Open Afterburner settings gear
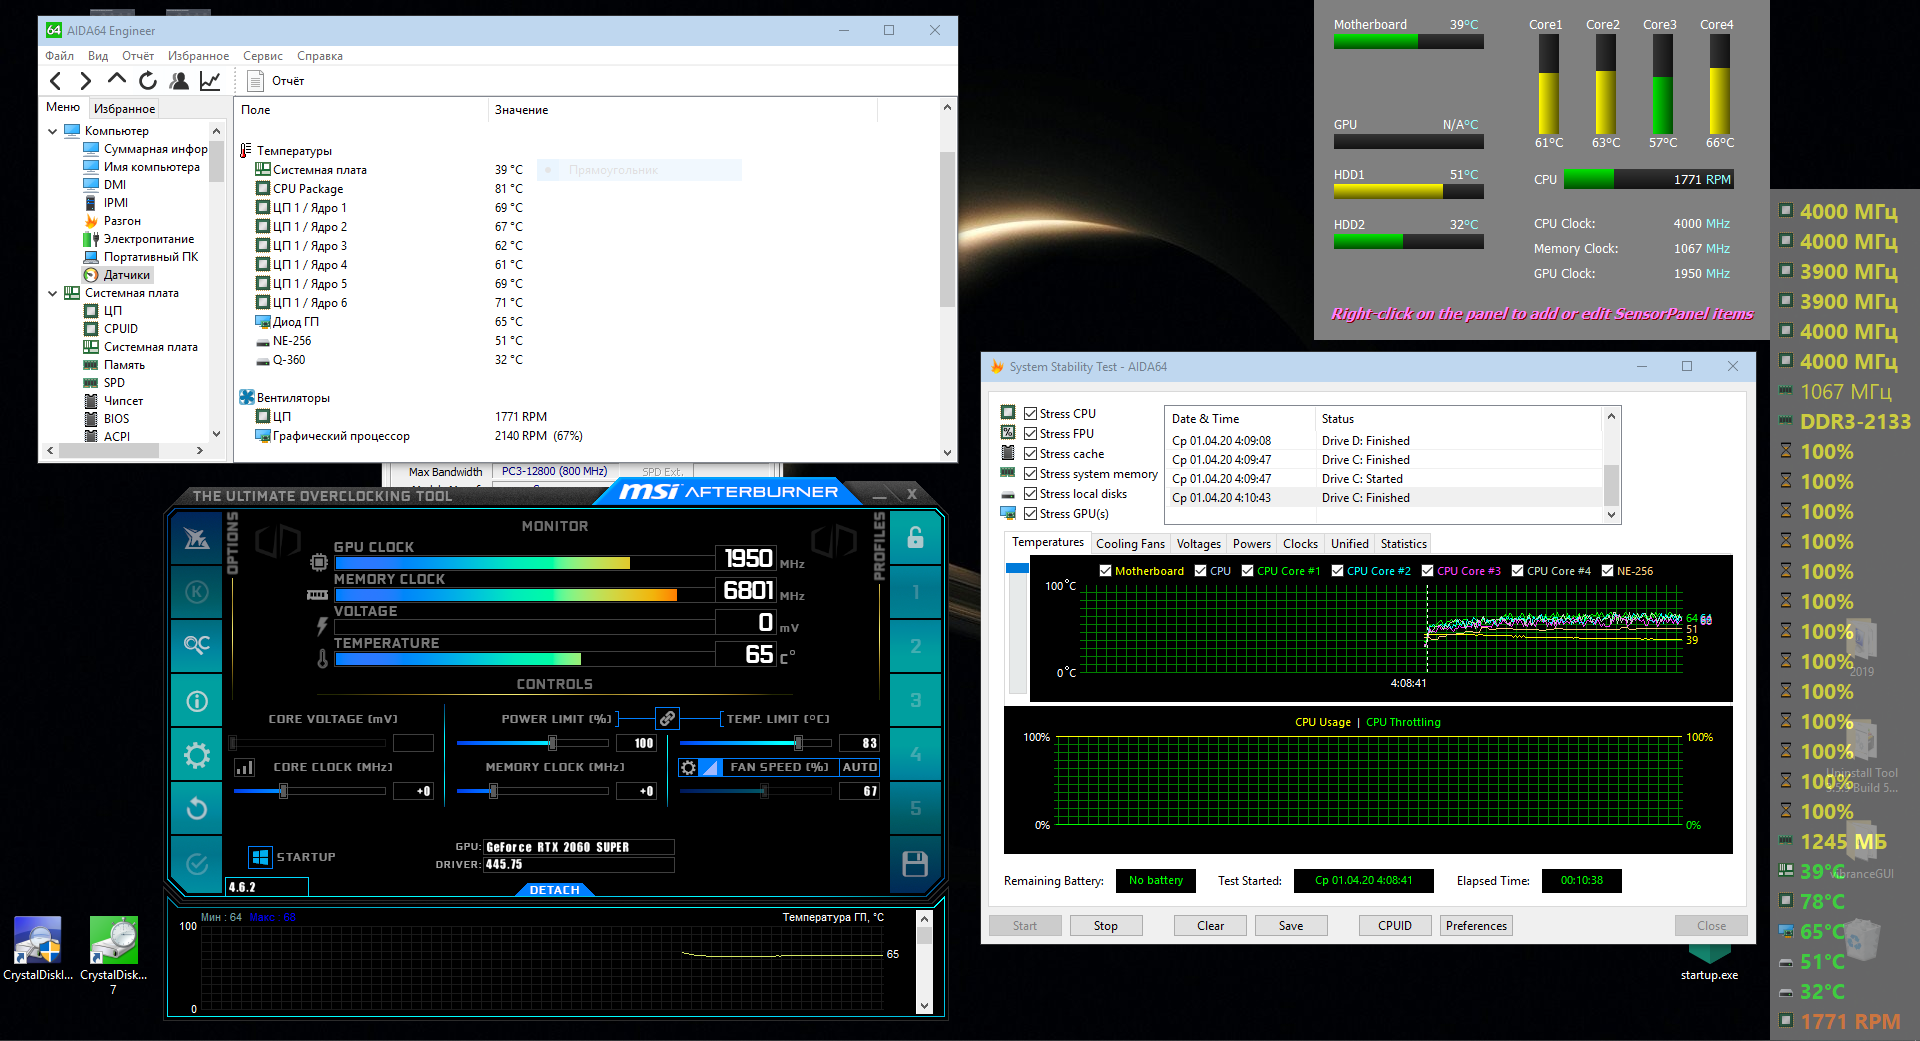The image size is (1920, 1041). (x=197, y=755)
